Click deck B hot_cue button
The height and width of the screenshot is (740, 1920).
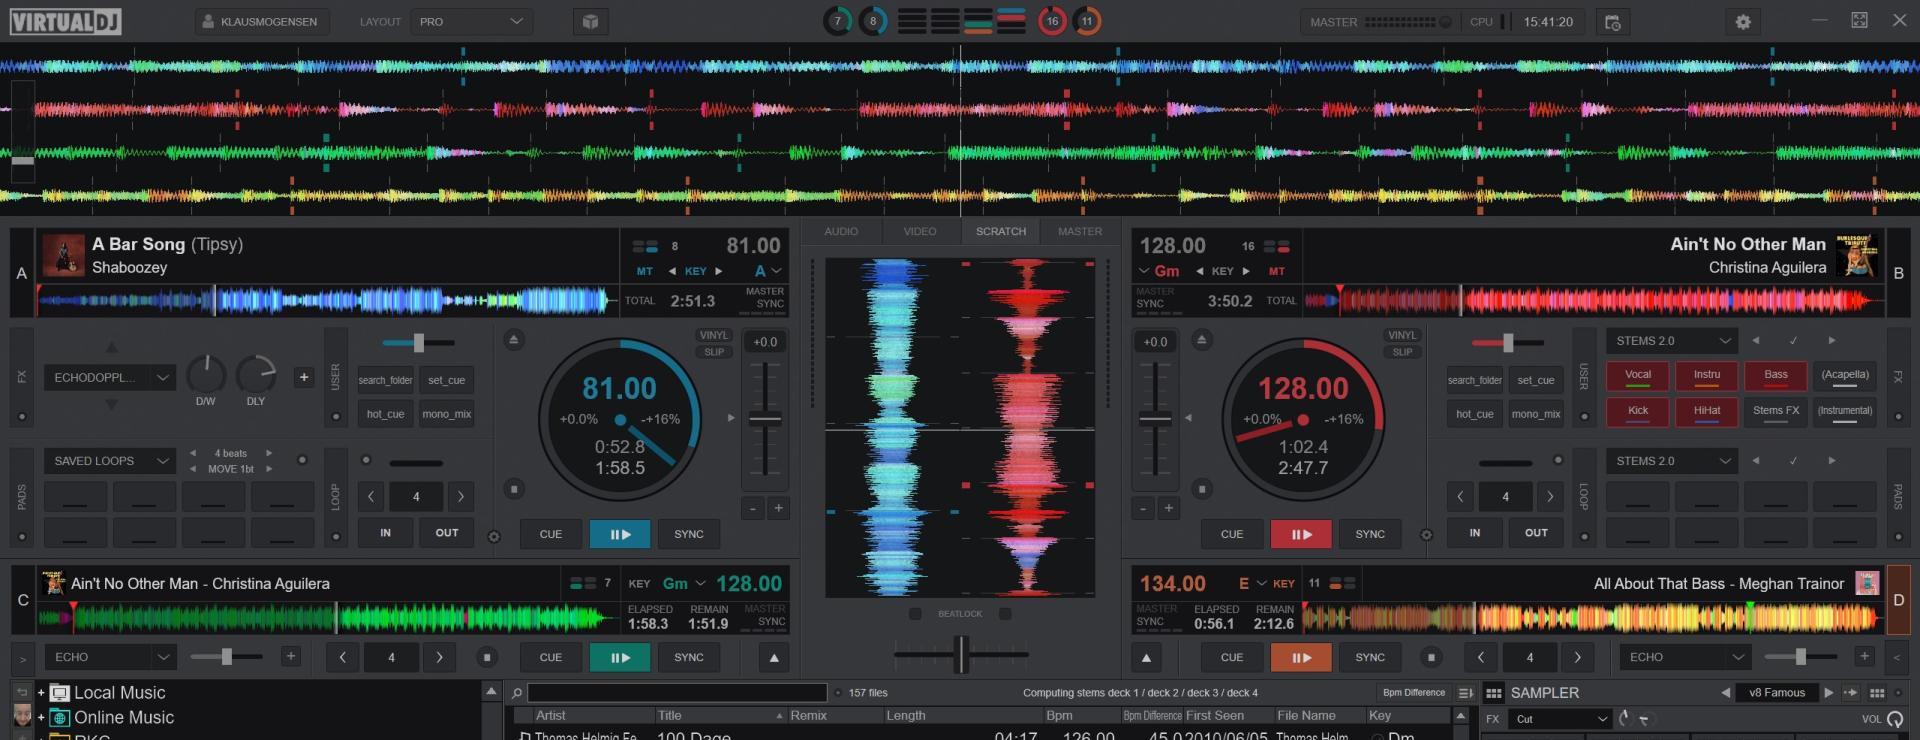click(1474, 414)
